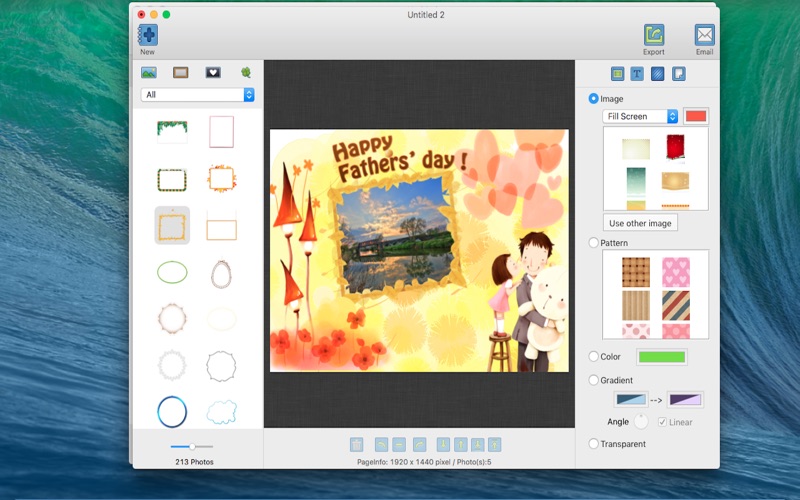Adjust the thumbnail size slider
This screenshot has width=800, height=500.
tap(192, 446)
